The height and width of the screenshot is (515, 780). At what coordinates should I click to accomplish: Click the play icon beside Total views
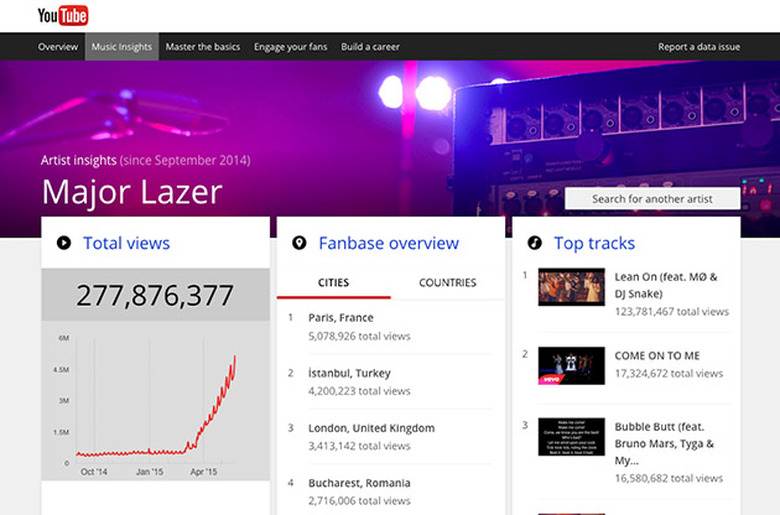coord(64,243)
